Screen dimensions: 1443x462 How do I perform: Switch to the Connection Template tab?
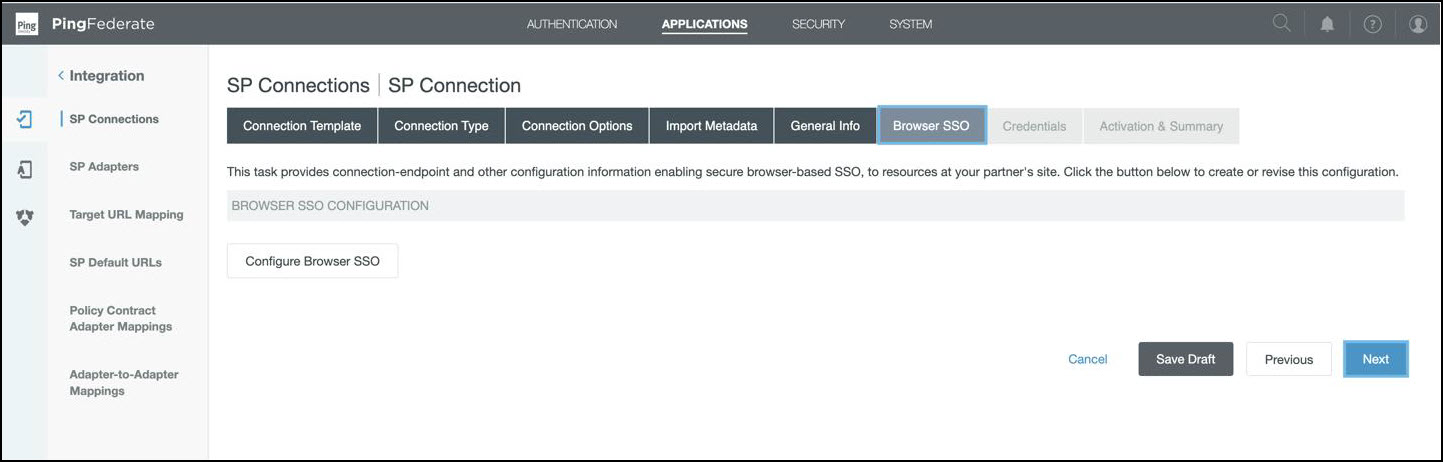click(x=302, y=126)
